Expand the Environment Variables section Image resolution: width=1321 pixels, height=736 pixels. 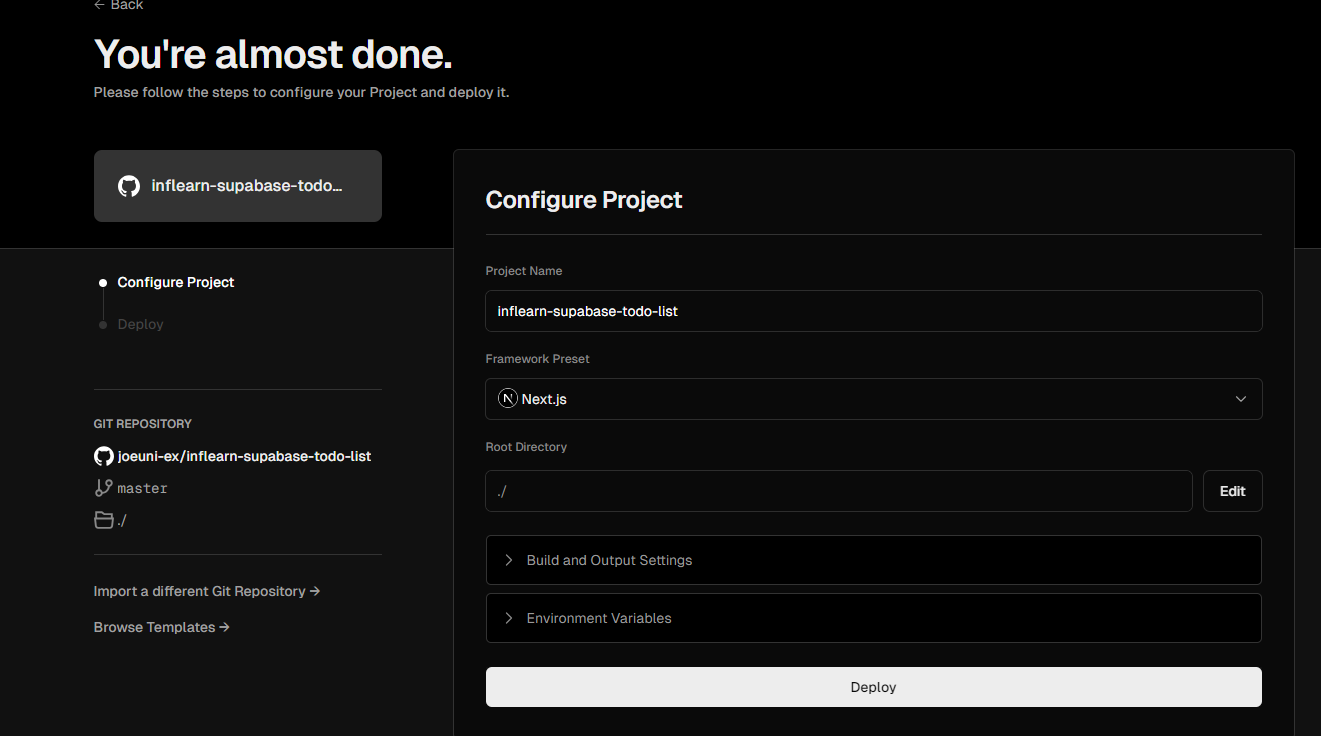point(873,618)
